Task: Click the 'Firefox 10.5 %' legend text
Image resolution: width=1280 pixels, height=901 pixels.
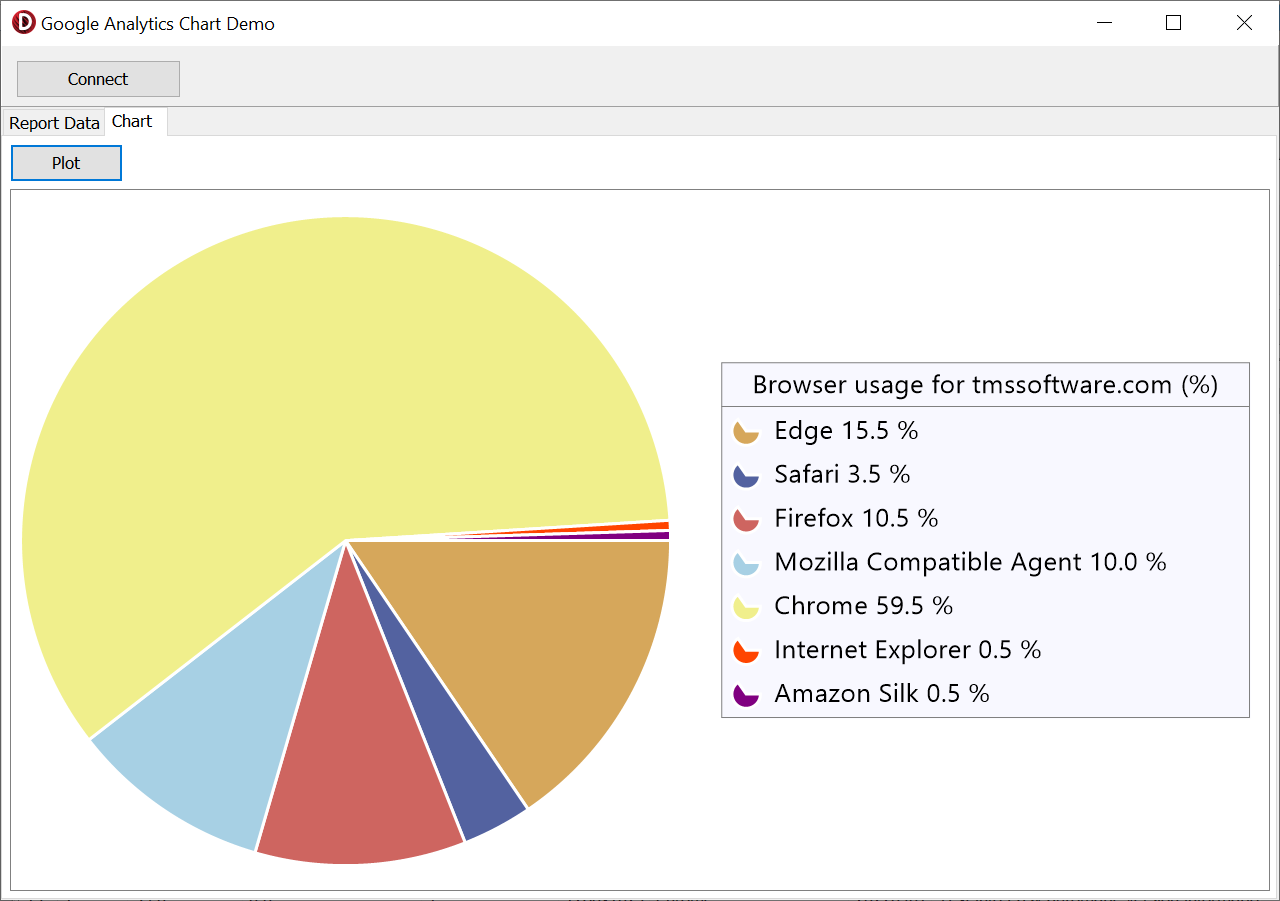Action: (x=856, y=519)
